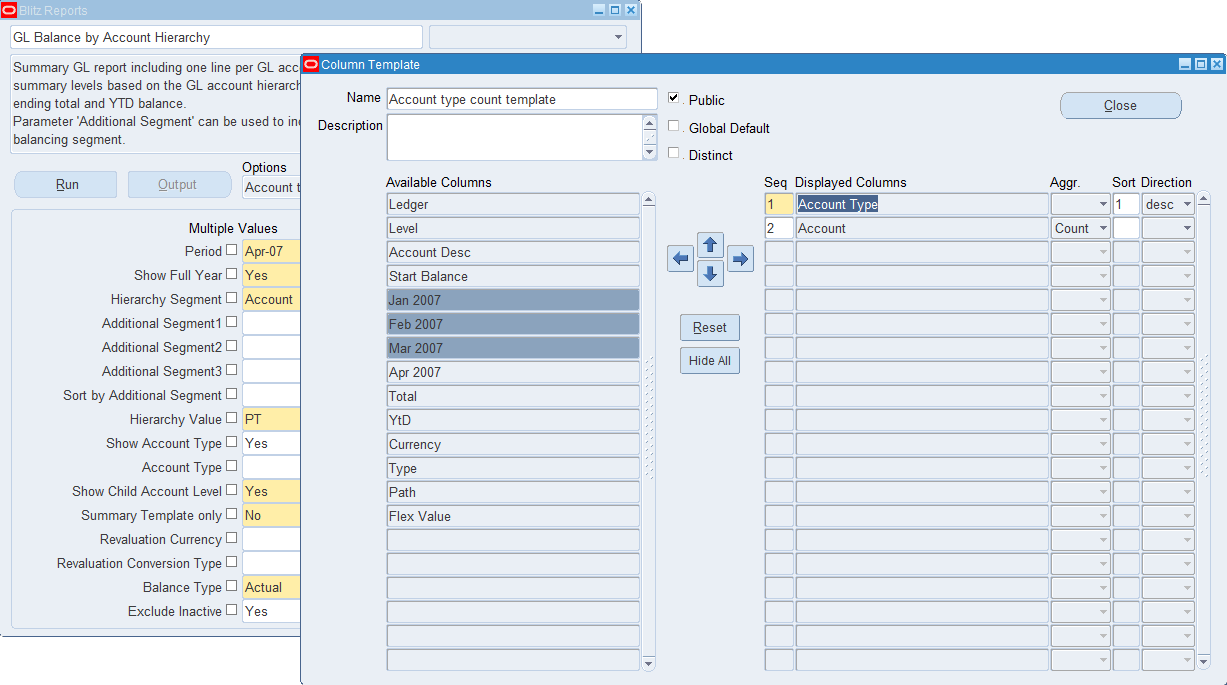The image size is (1227, 685).
Task: Click the Available Columns scrollbar down arrow
Action: pyautogui.click(x=649, y=662)
